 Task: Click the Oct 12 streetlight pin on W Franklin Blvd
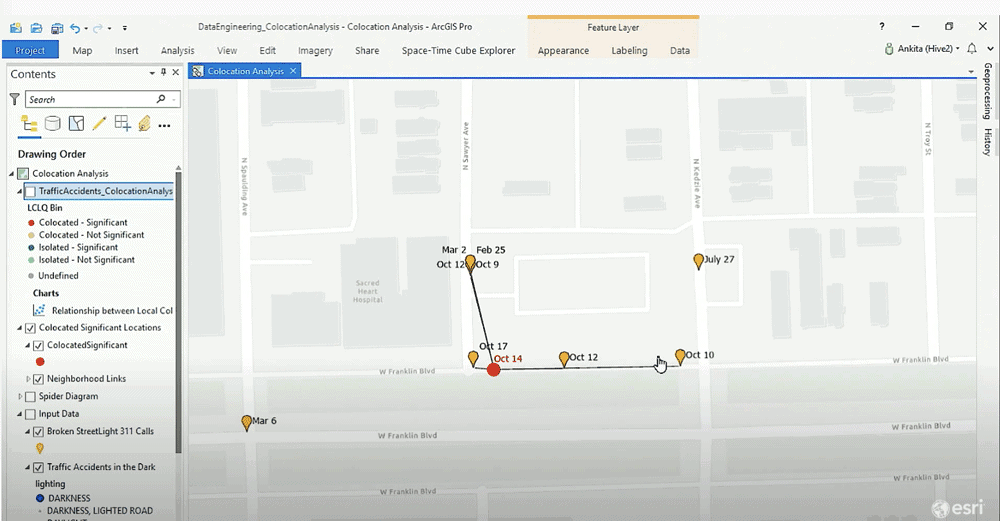coord(564,359)
